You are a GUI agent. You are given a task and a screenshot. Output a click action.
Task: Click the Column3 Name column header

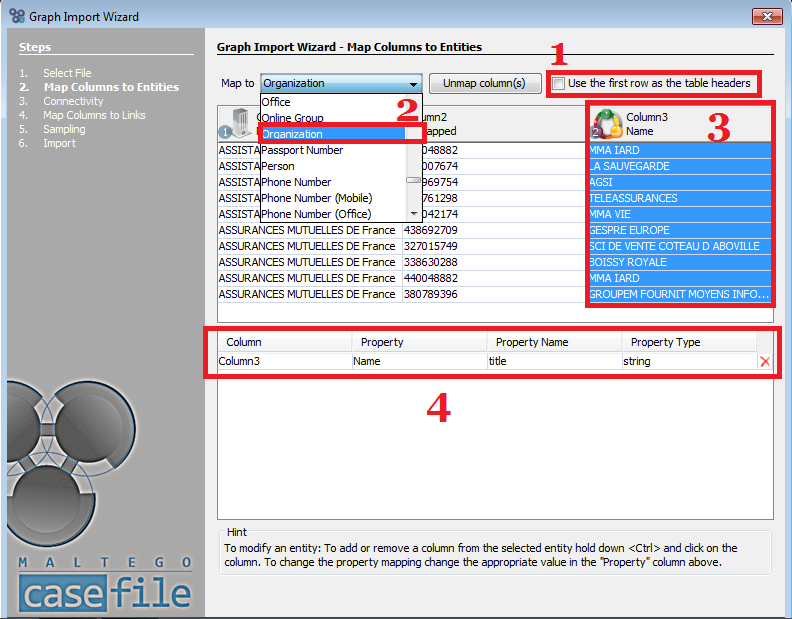(x=680, y=124)
